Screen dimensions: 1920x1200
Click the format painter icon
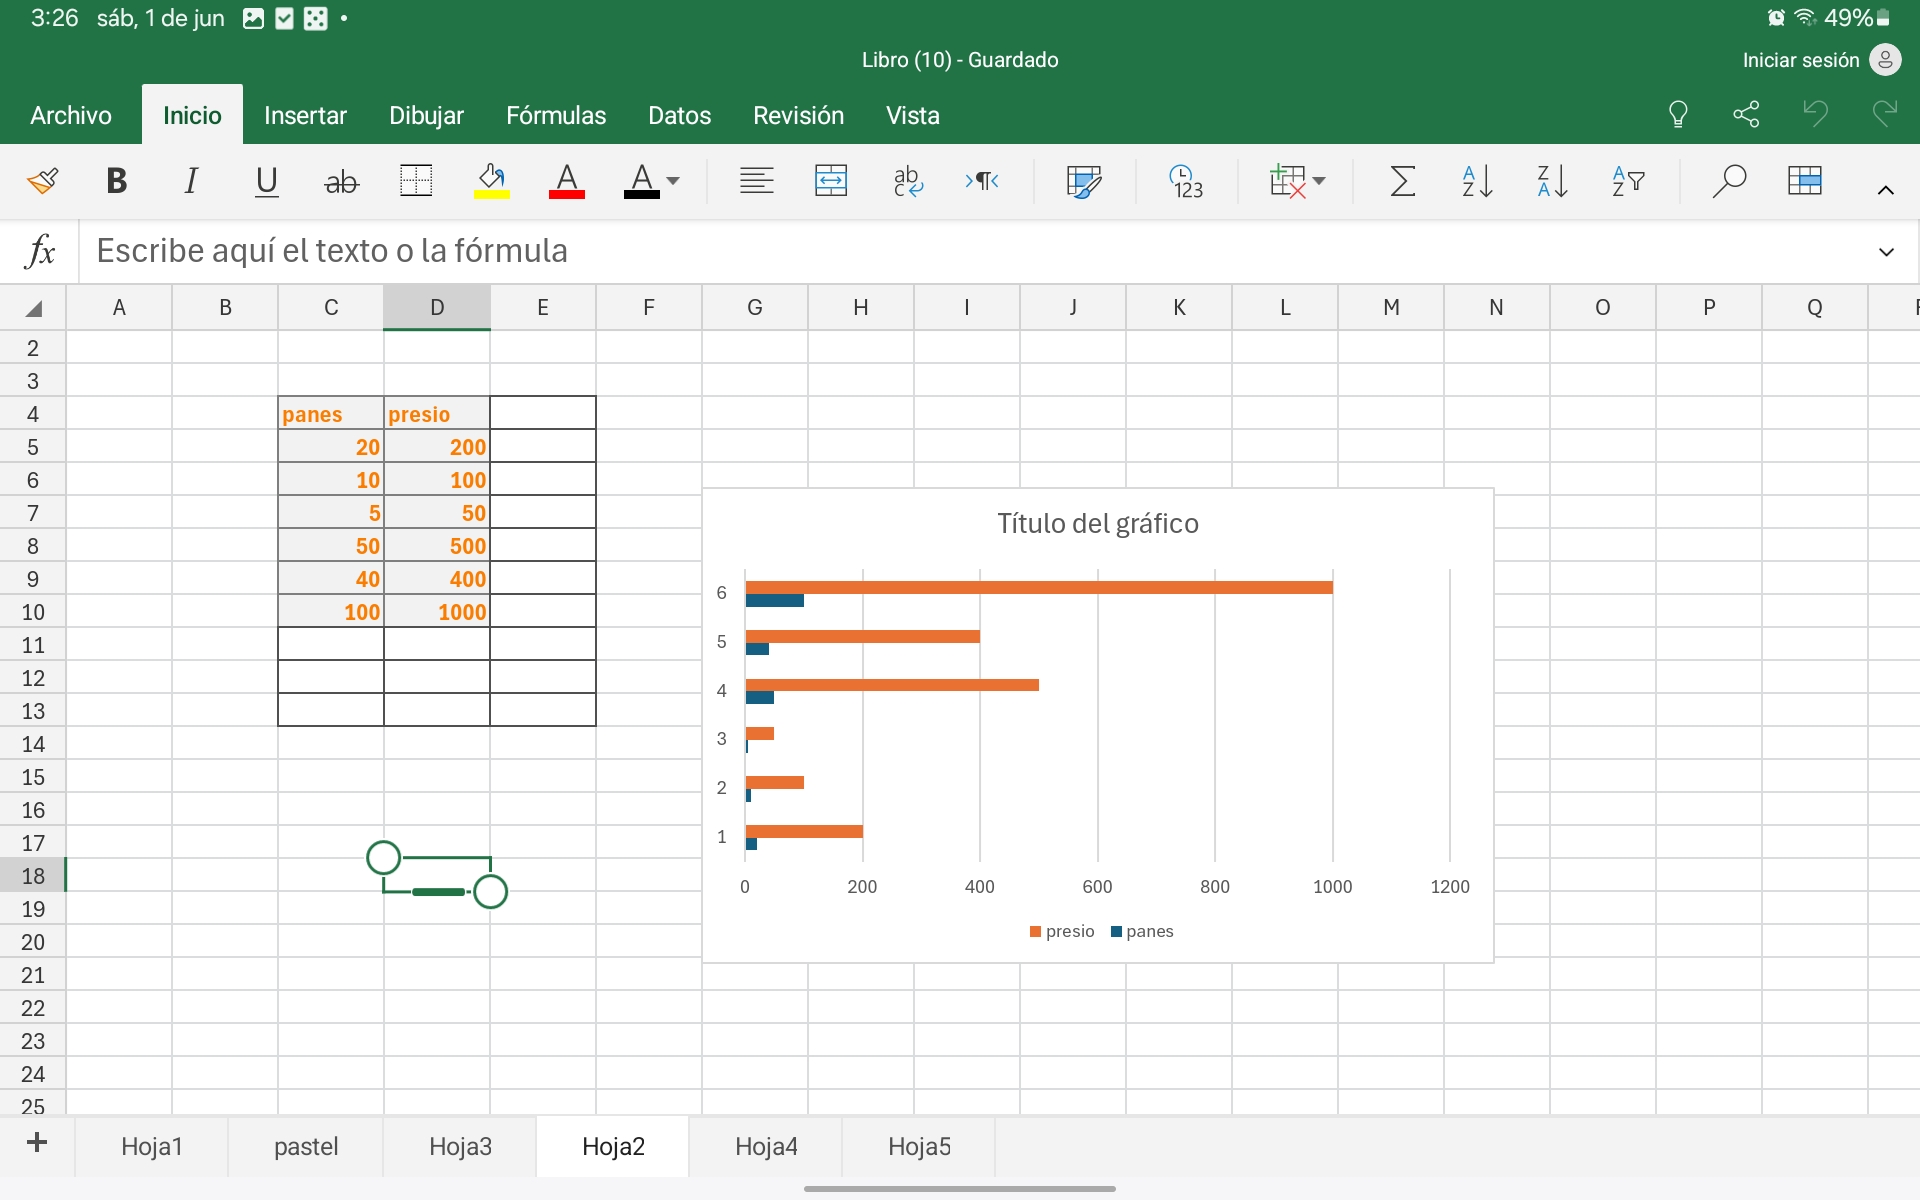[42, 181]
